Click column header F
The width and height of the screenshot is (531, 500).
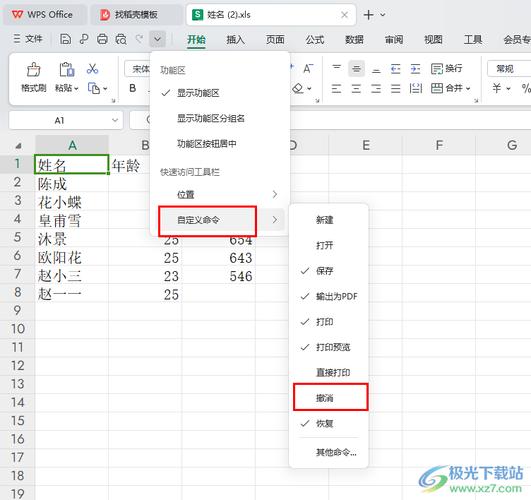[439, 145]
